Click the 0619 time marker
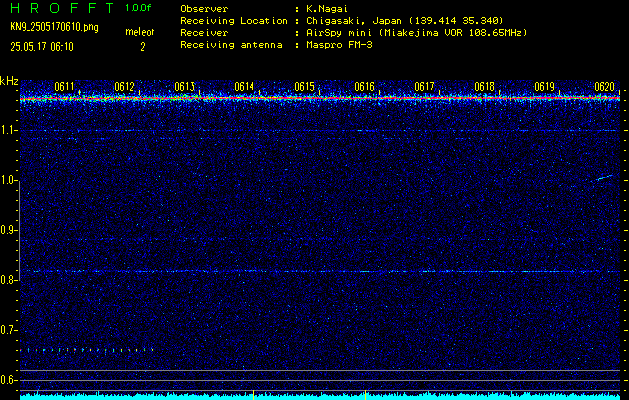 point(544,87)
